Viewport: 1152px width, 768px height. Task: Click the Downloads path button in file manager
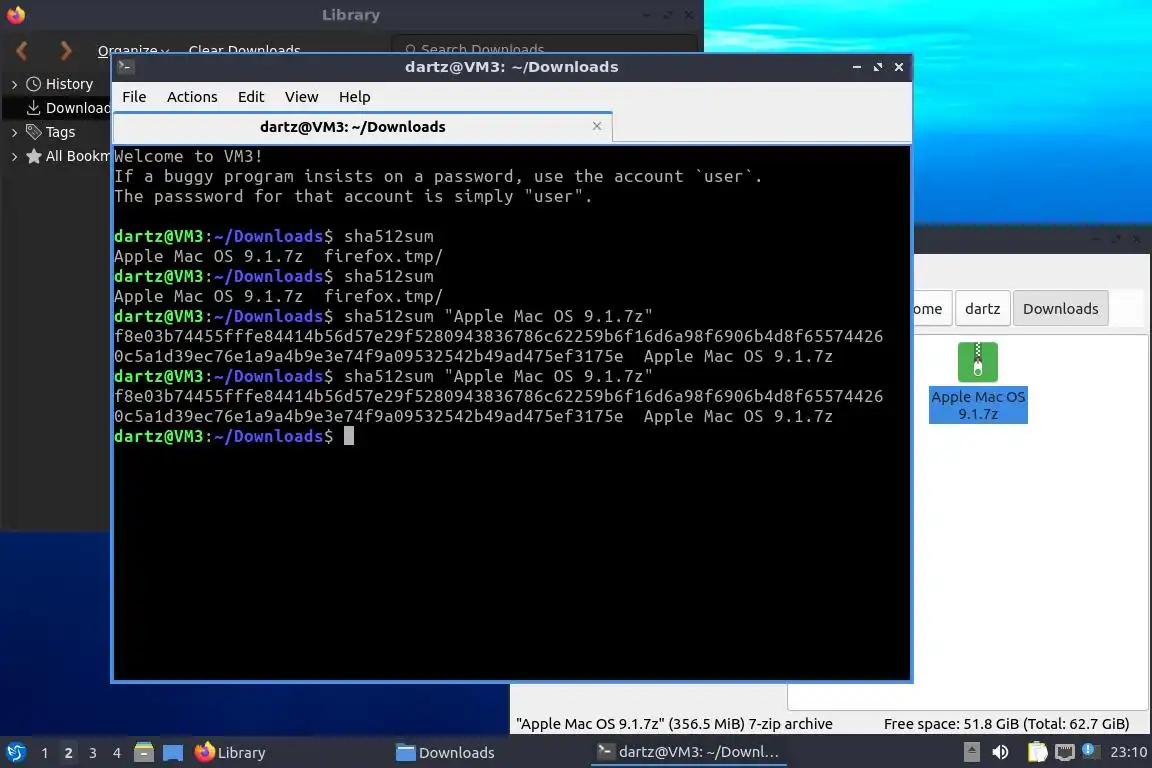tap(1060, 309)
